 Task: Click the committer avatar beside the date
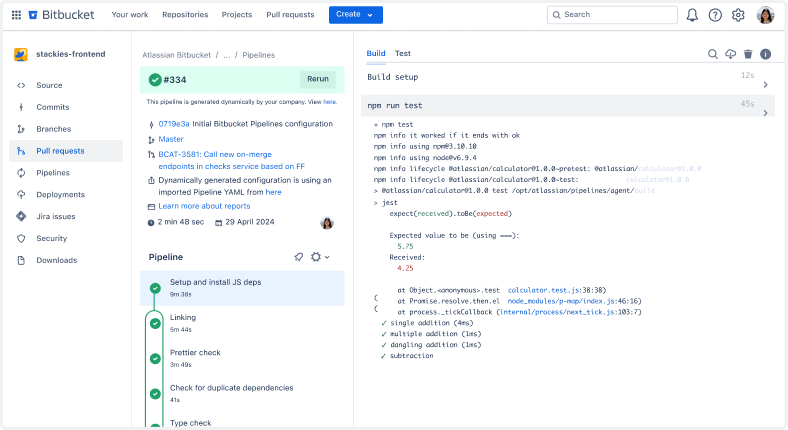(327, 223)
